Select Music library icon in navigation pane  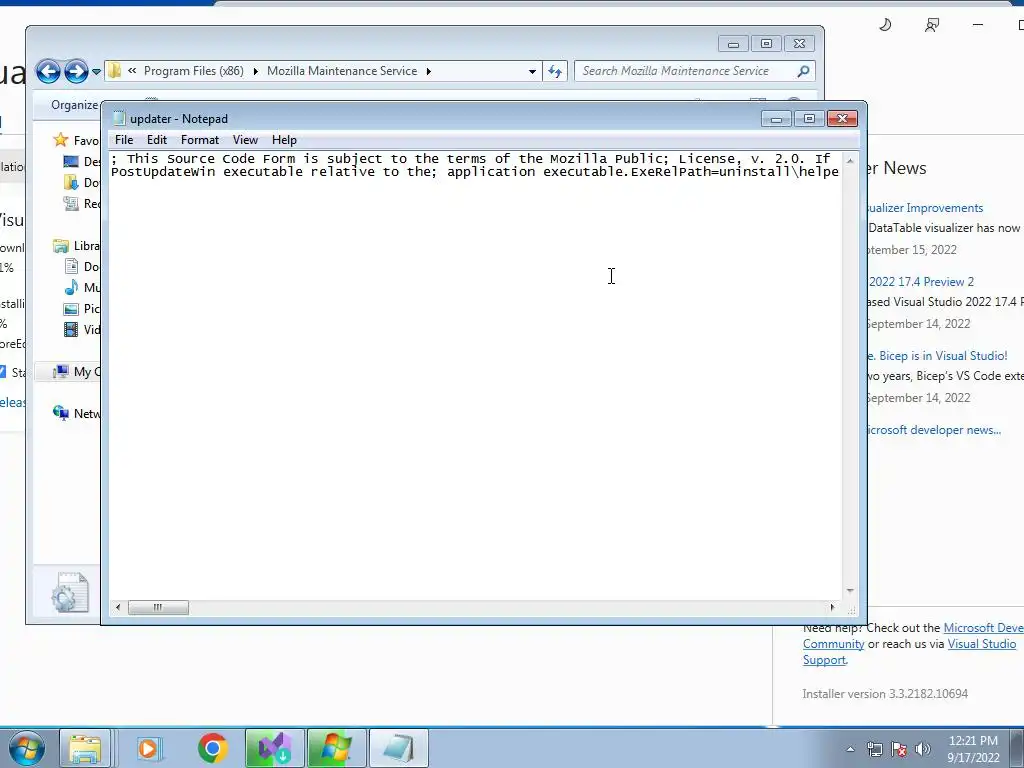(x=71, y=287)
